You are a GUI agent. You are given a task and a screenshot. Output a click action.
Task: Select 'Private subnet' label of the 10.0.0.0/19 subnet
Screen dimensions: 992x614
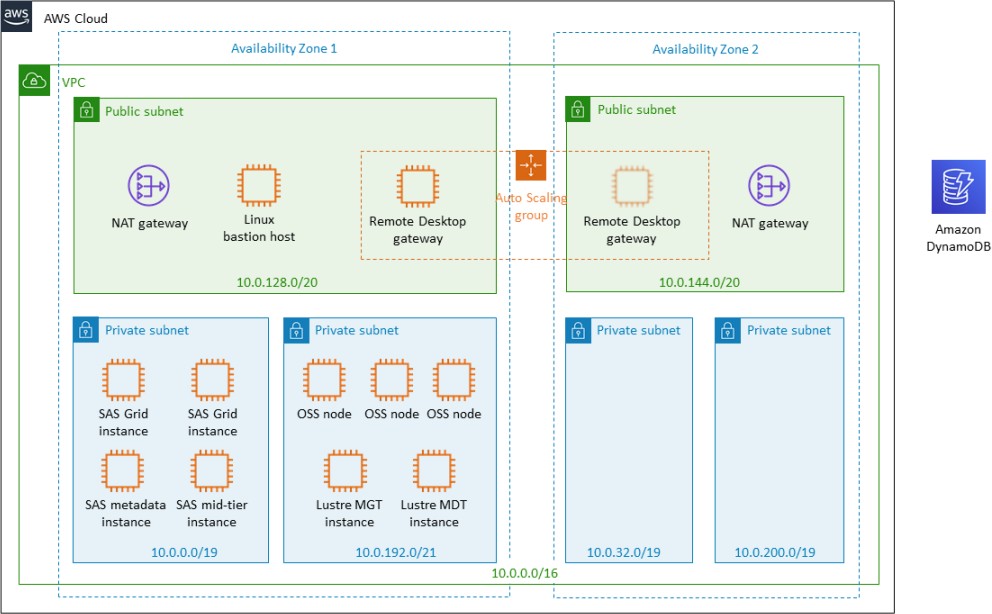coord(147,330)
